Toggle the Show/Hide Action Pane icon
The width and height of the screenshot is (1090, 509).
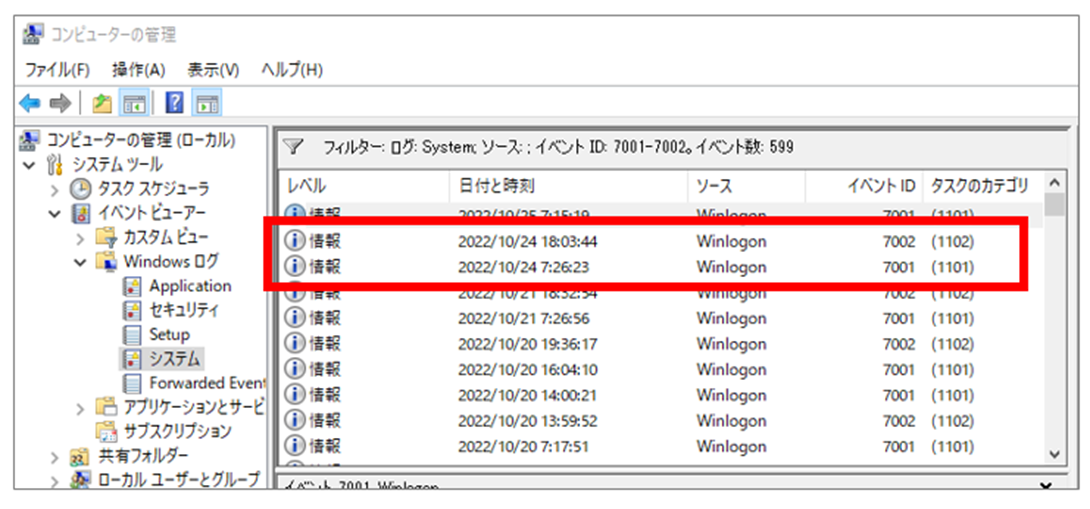click(207, 104)
